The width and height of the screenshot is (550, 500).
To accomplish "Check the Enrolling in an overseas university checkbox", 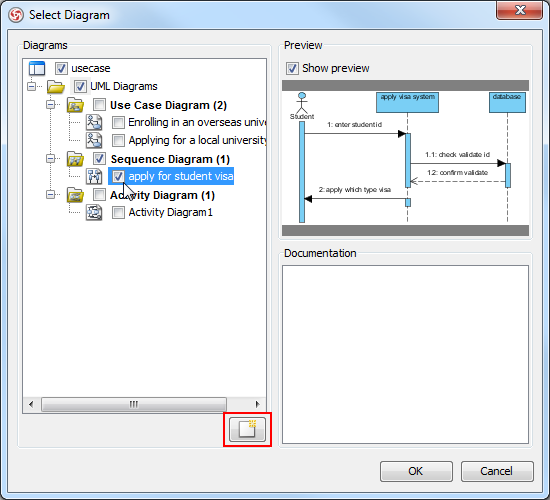I will tap(118, 122).
